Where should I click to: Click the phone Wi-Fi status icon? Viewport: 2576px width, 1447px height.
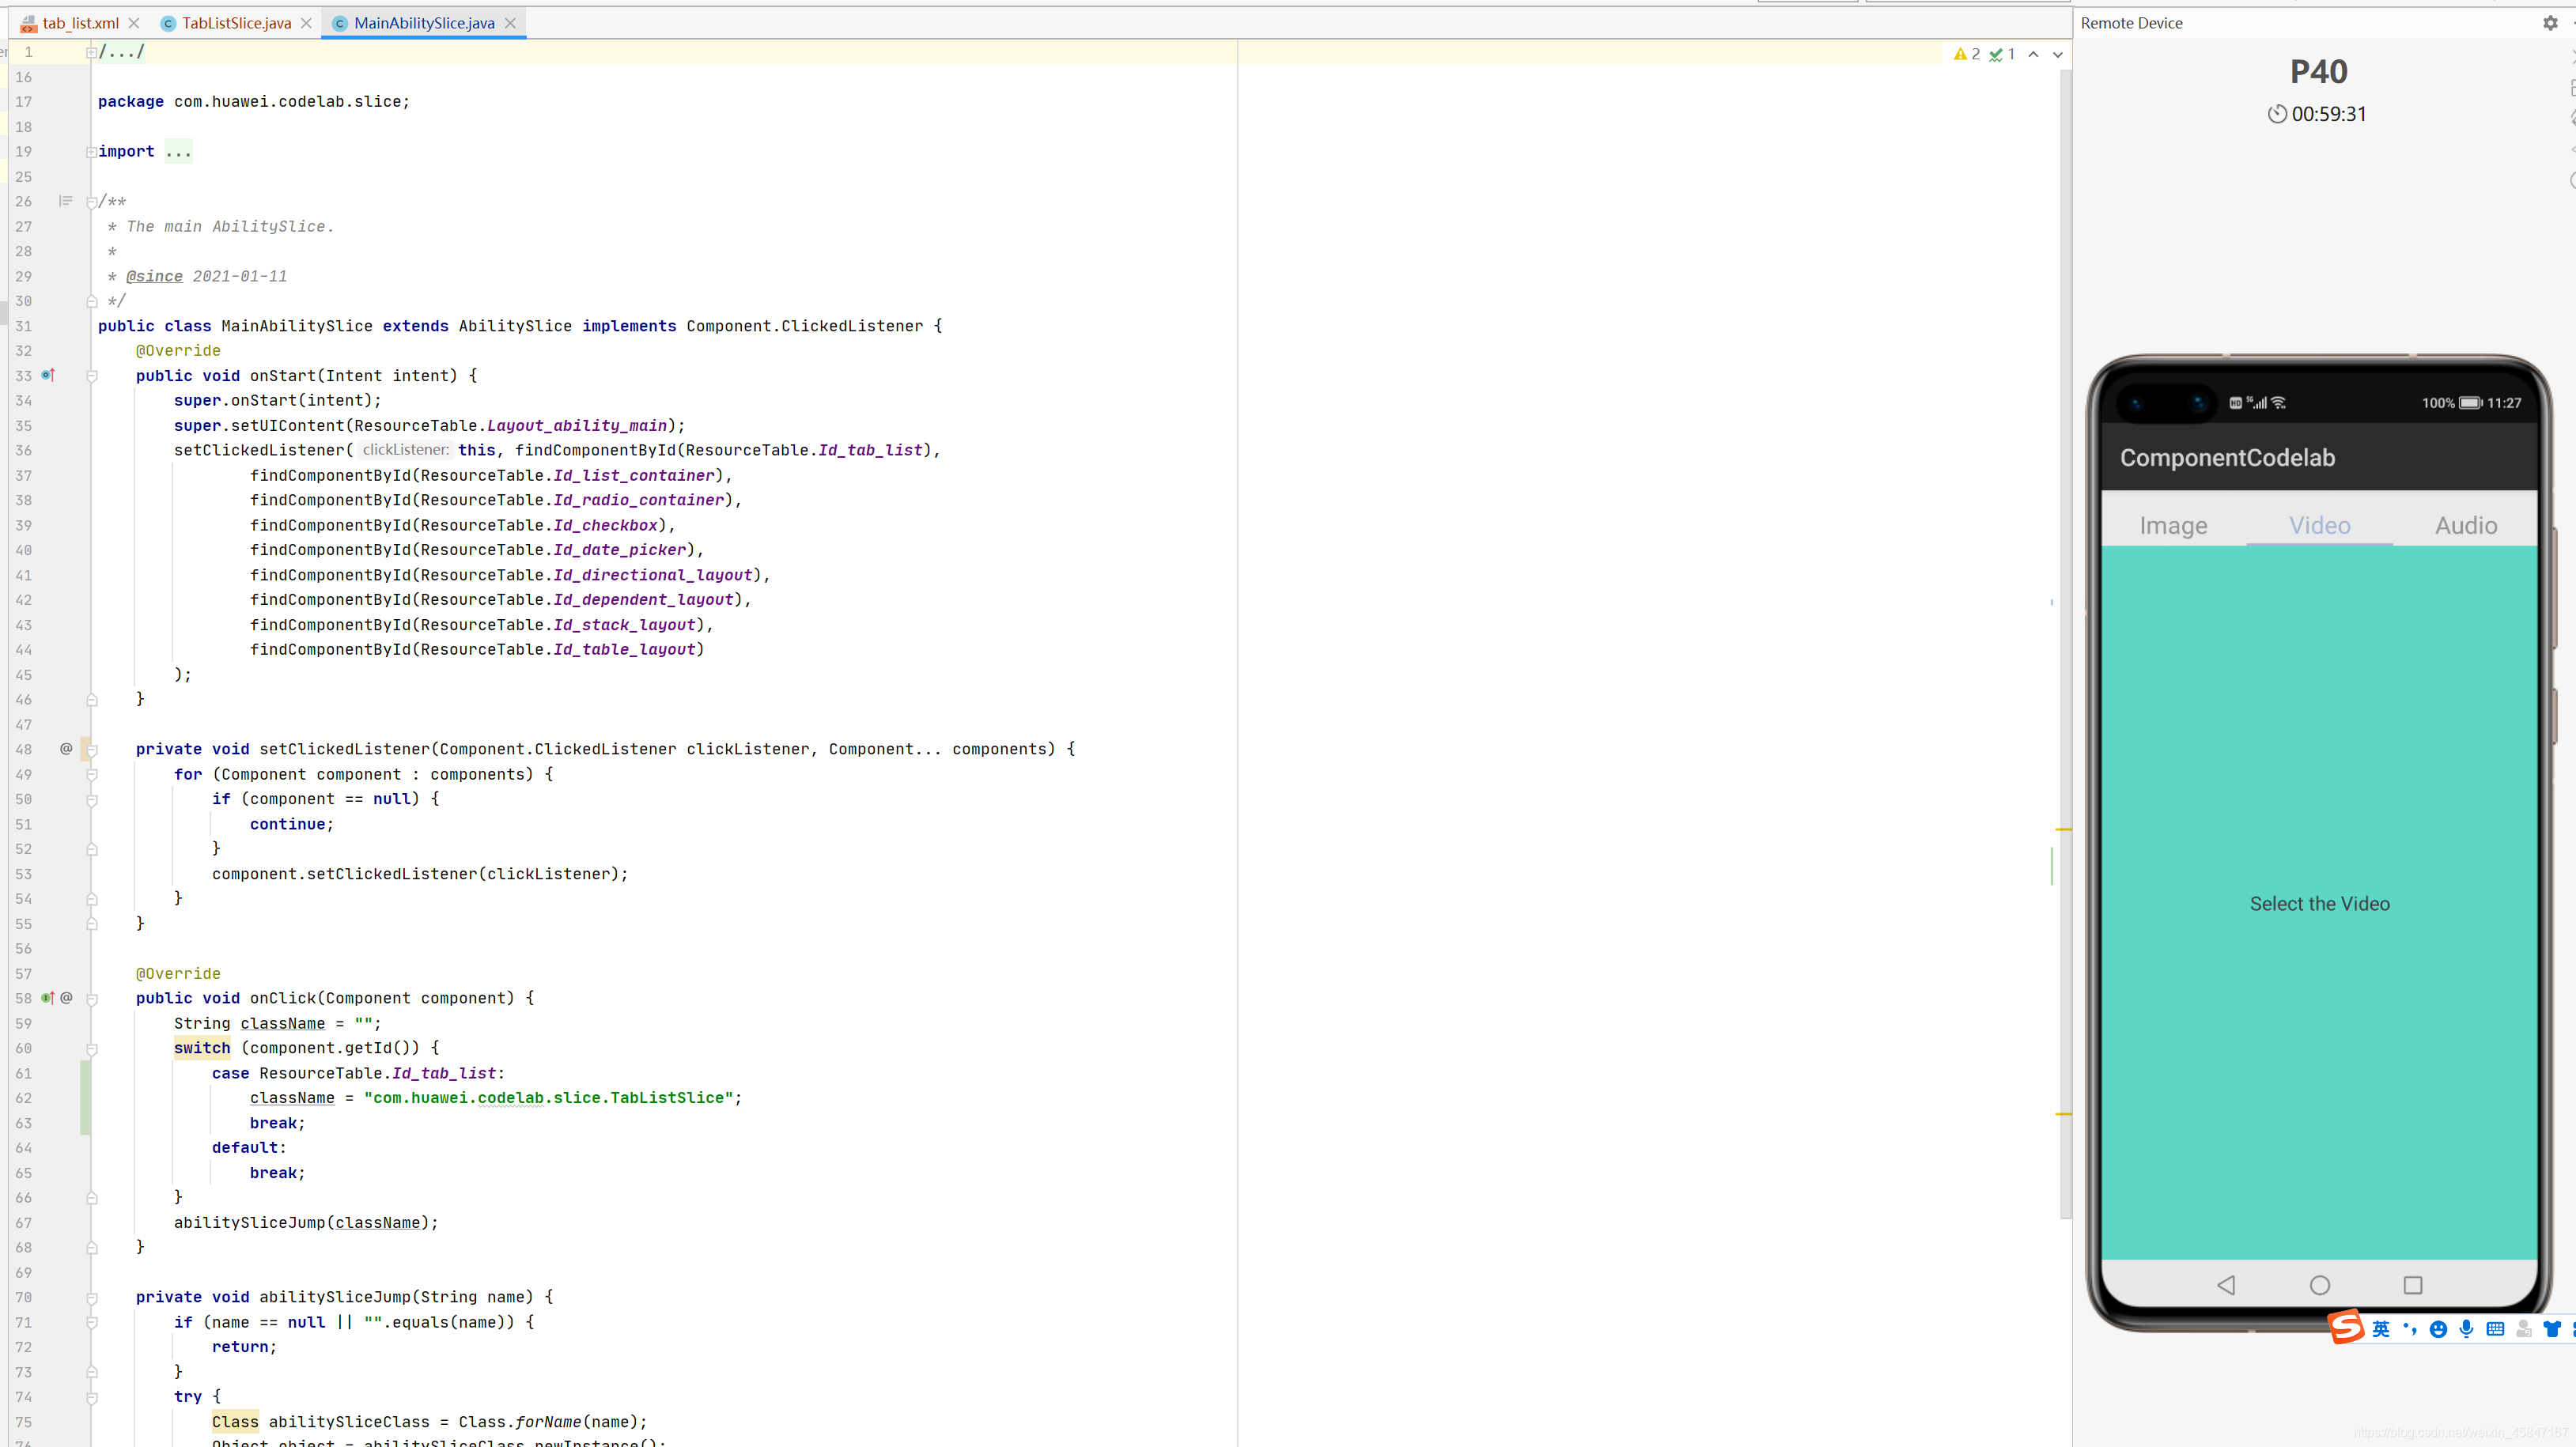(2278, 403)
